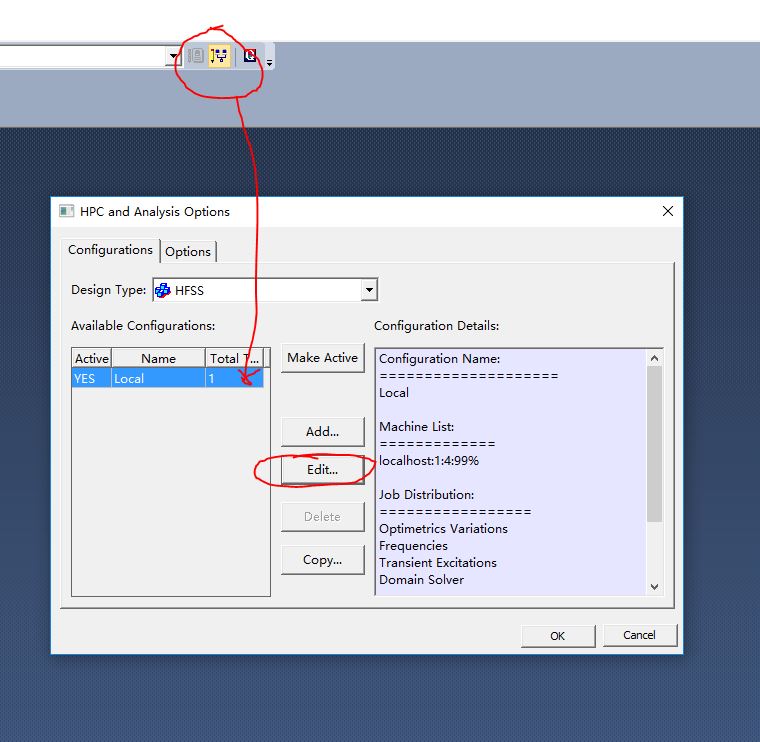The width and height of the screenshot is (760, 742).
Task: Click the Transient Excitations text line
Action: tap(438, 563)
